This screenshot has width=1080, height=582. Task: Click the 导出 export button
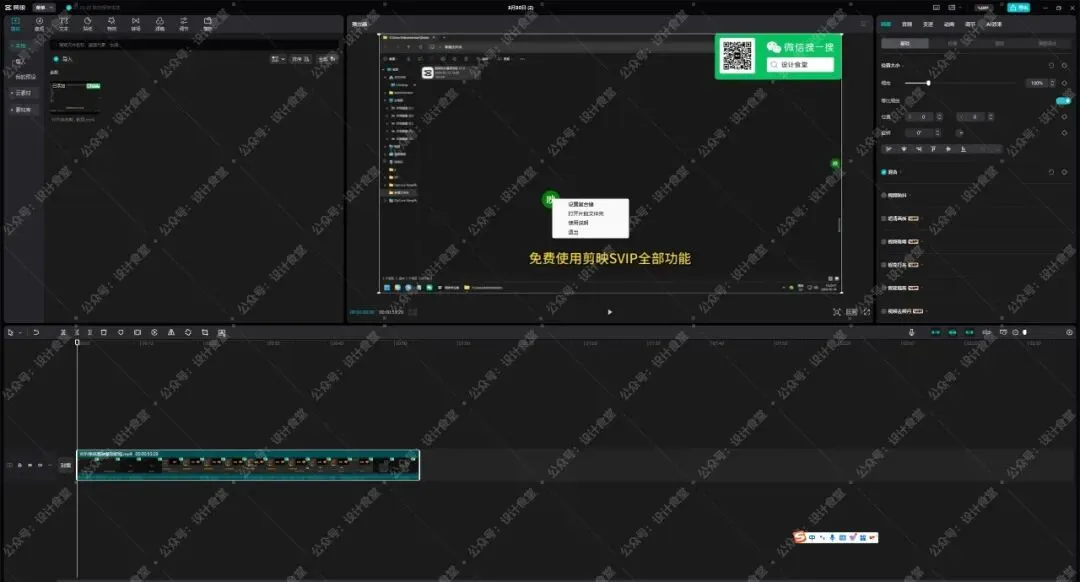[1018, 8]
